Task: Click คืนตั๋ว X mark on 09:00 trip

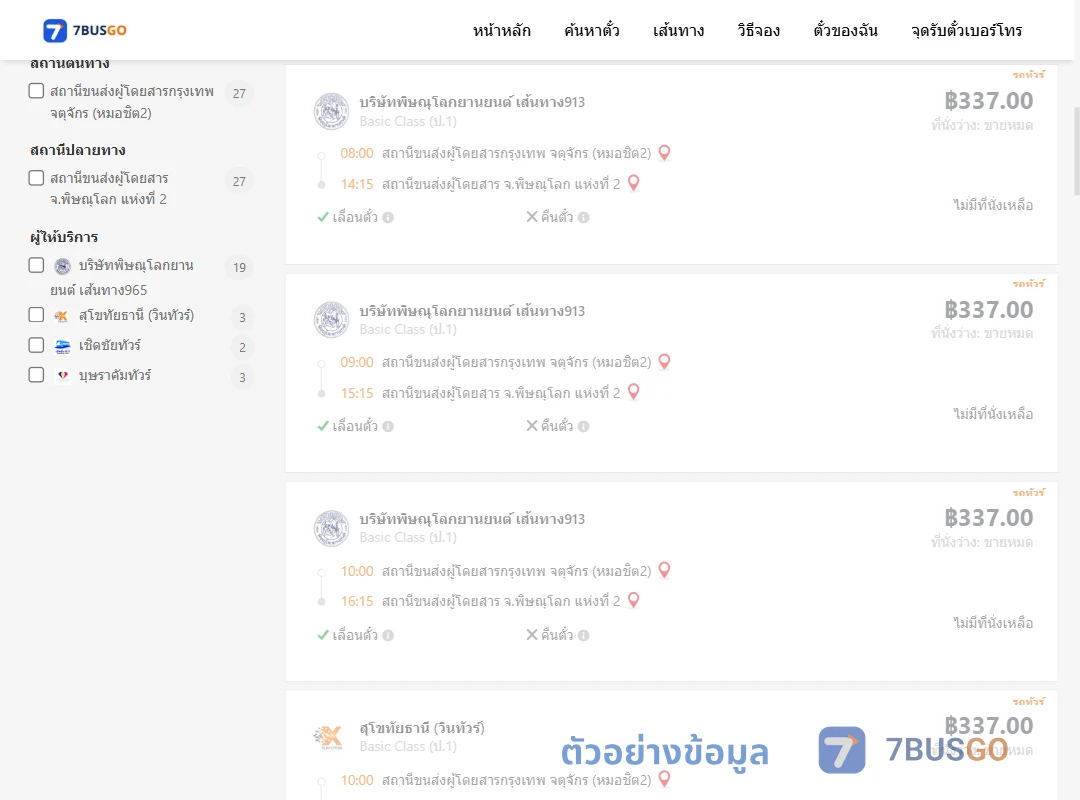Action: coord(532,426)
